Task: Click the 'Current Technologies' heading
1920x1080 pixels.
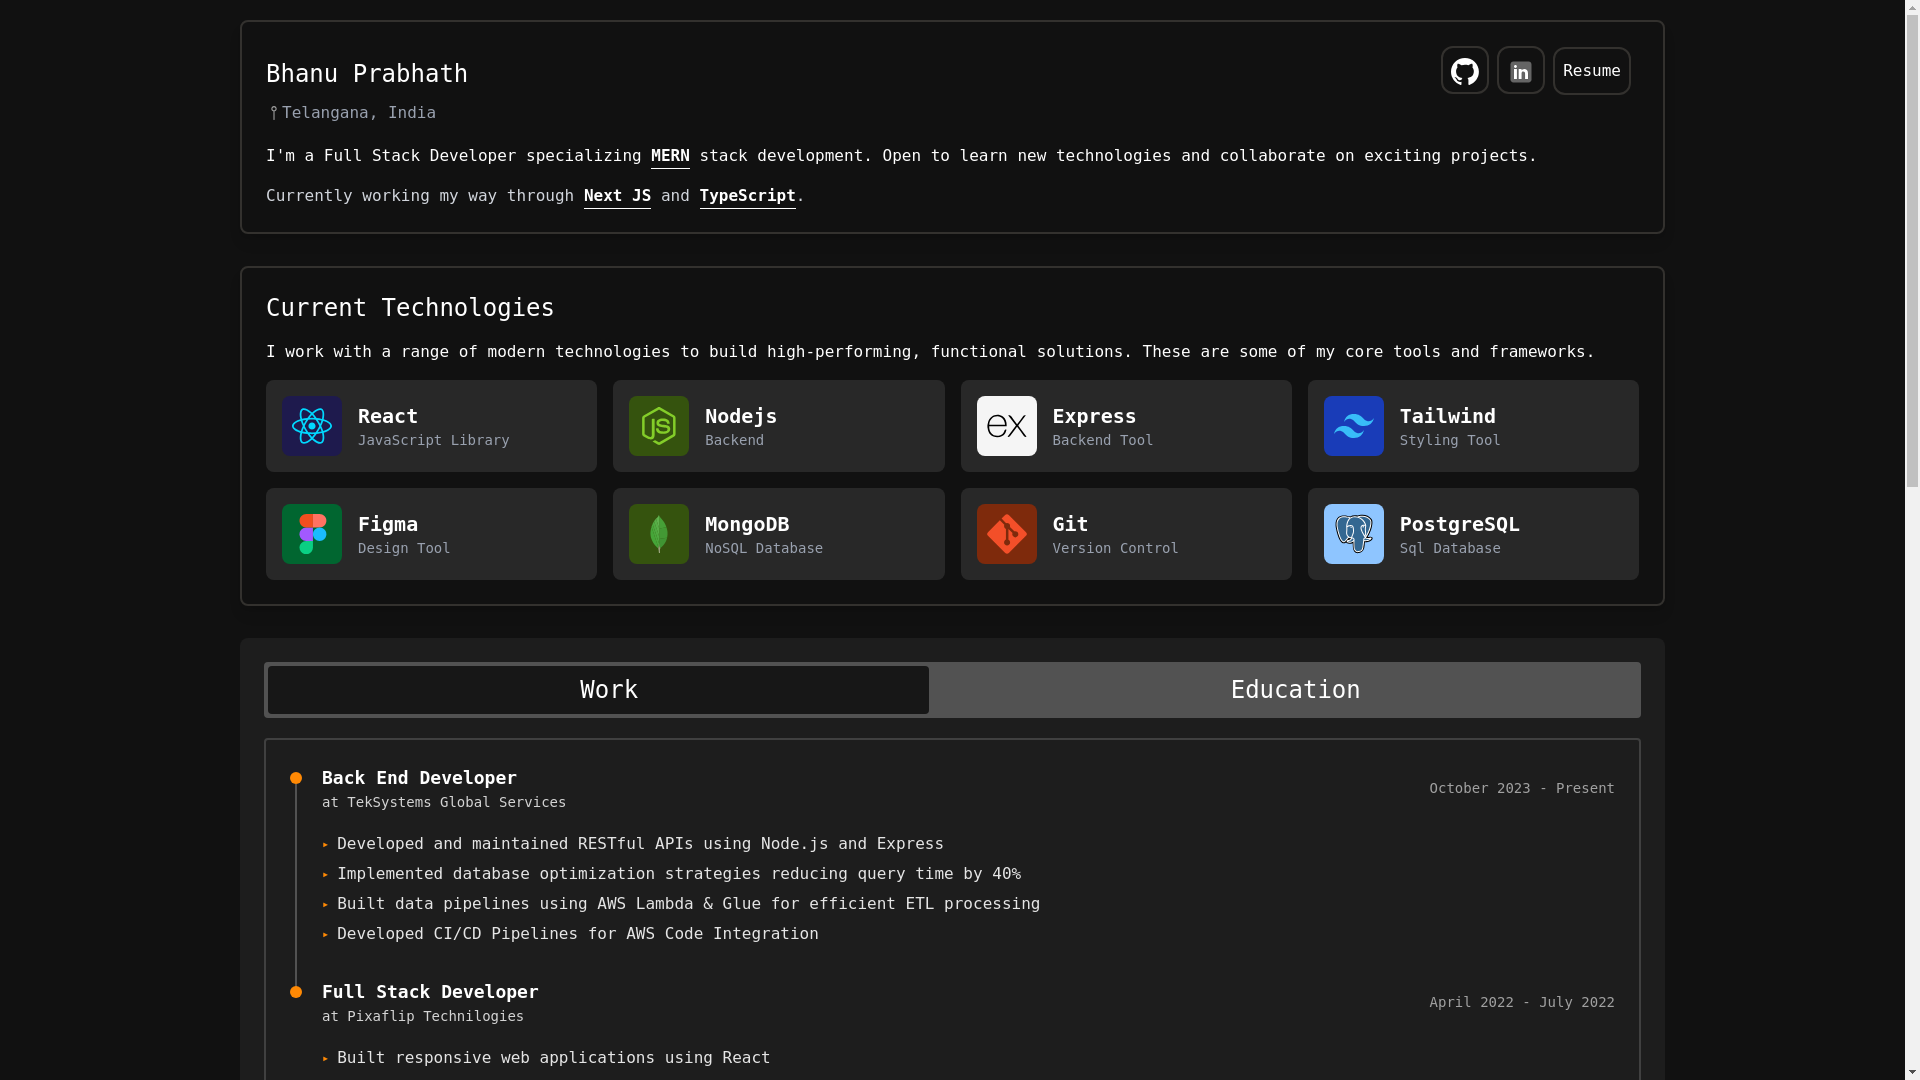Action: [x=410, y=308]
